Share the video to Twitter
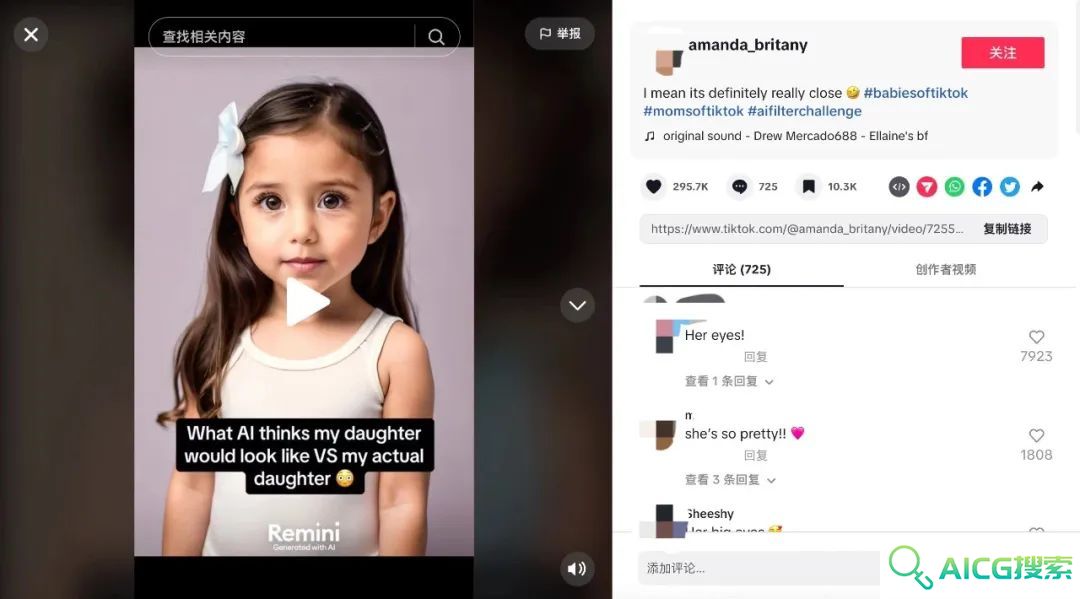Screen dimensions: 1080x599 point(1010,187)
